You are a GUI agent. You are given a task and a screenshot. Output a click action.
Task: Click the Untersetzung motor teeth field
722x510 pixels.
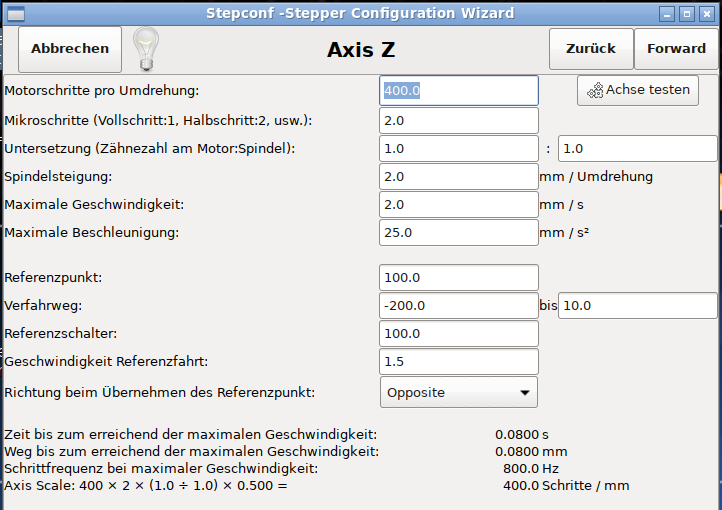[459, 148]
